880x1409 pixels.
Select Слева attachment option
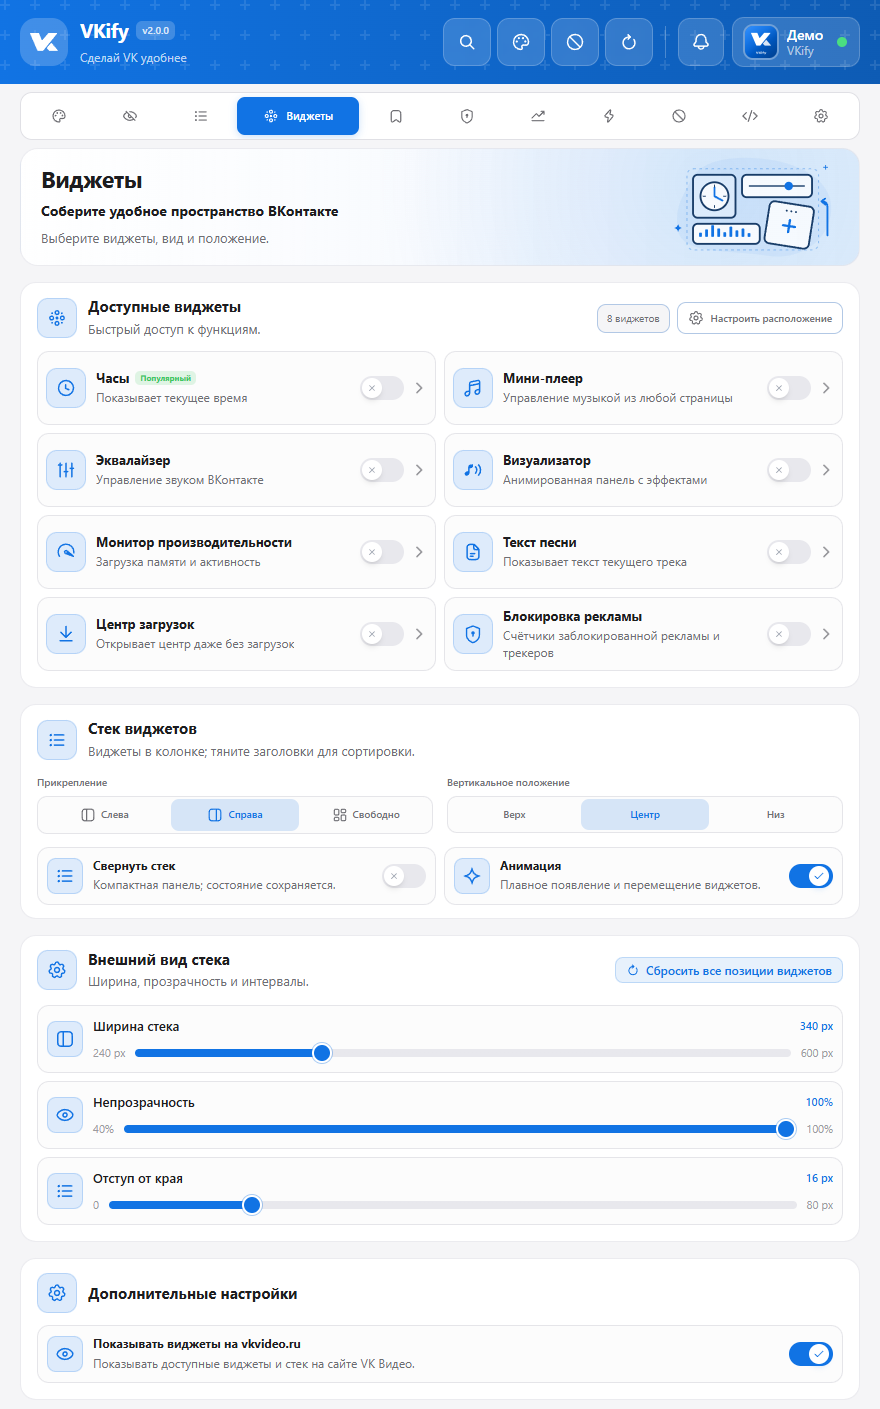pyautogui.click(x=105, y=815)
